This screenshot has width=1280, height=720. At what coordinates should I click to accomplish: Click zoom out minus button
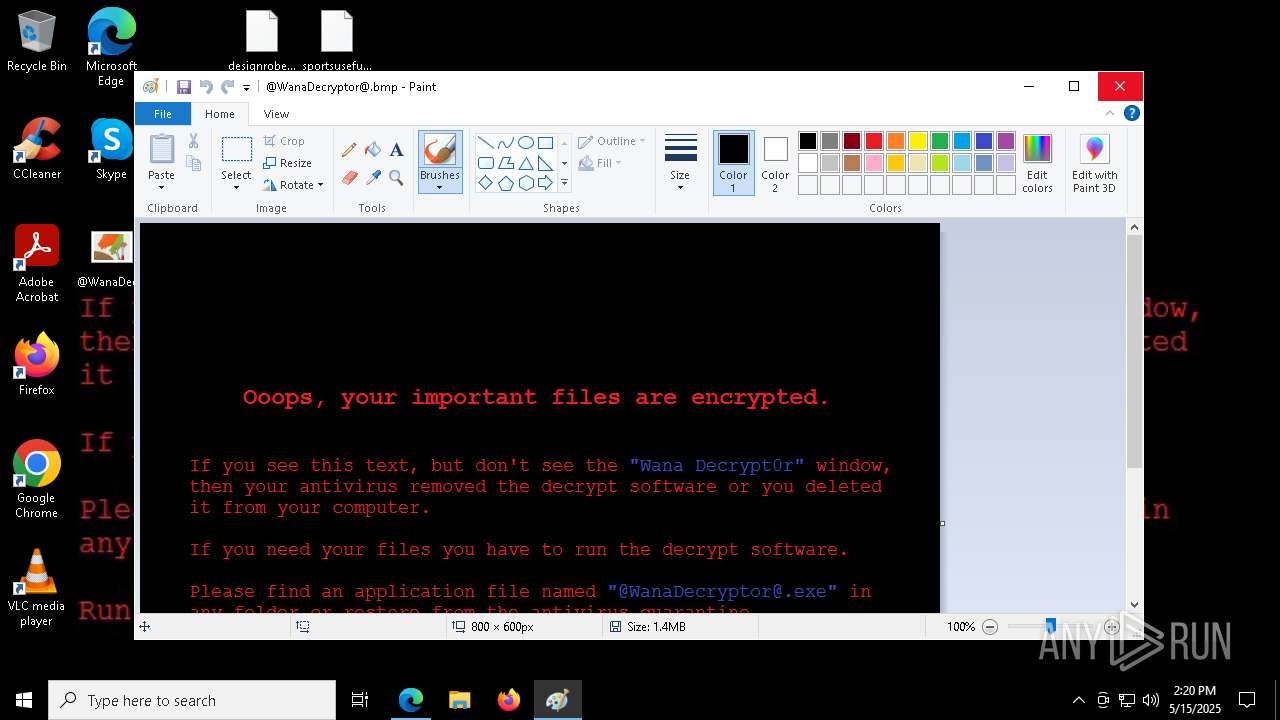(990, 627)
